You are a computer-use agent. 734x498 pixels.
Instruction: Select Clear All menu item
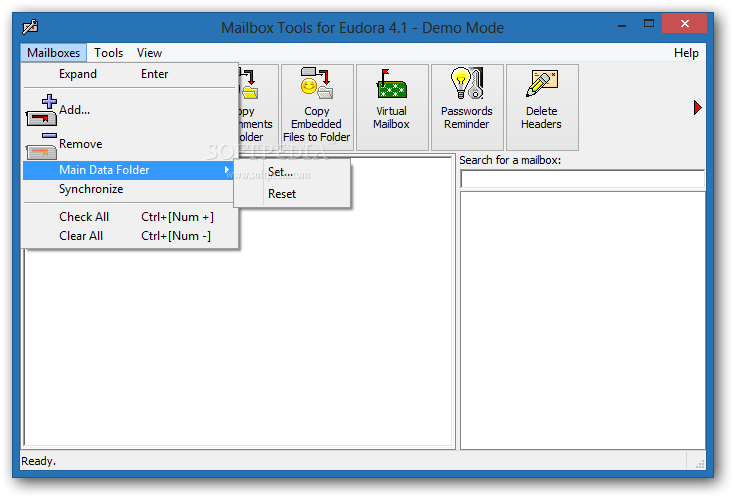[x=130, y=236]
